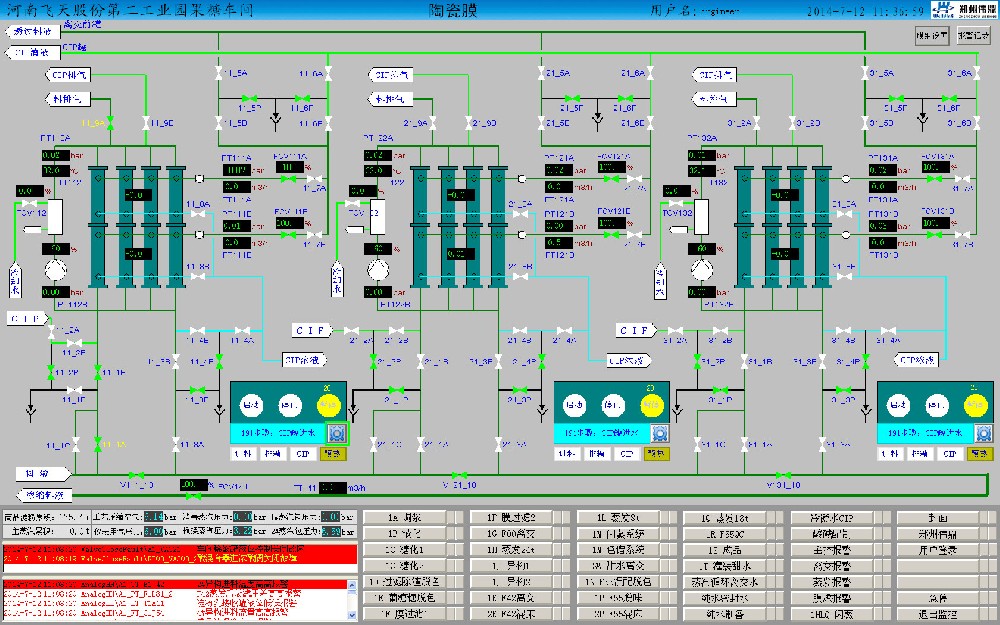The width and height of the screenshot is (1000, 625).
Task: Click valve 11_5A on the upper pipe
Action: click(x=219, y=73)
